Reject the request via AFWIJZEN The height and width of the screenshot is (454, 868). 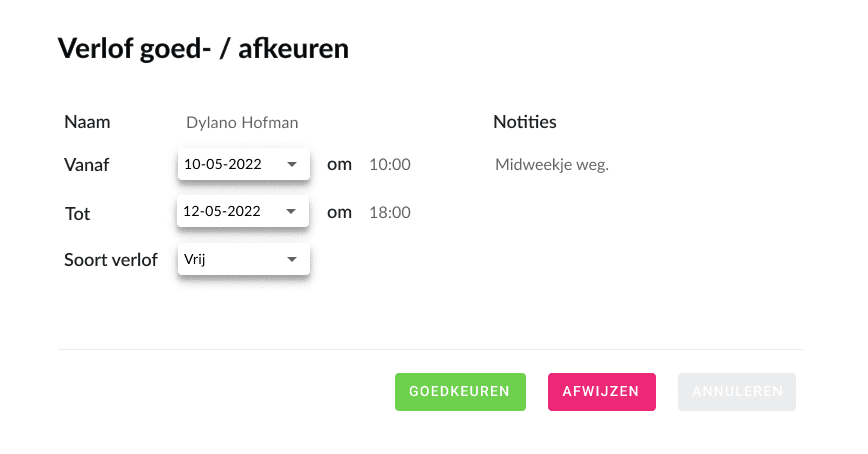coord(601,392)
